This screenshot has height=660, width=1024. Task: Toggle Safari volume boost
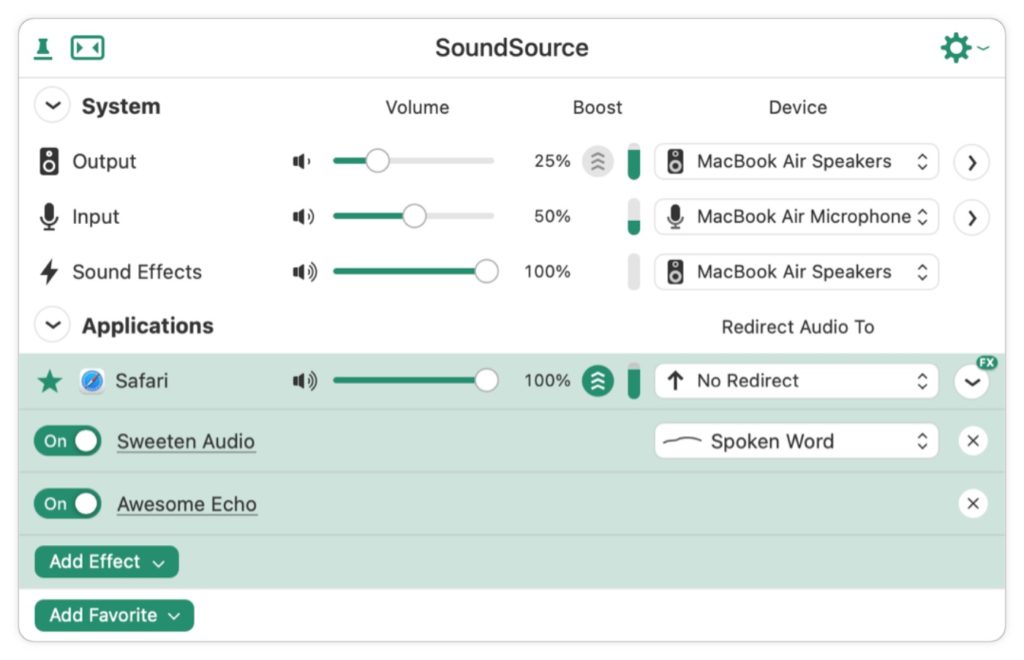coord(597,381)
